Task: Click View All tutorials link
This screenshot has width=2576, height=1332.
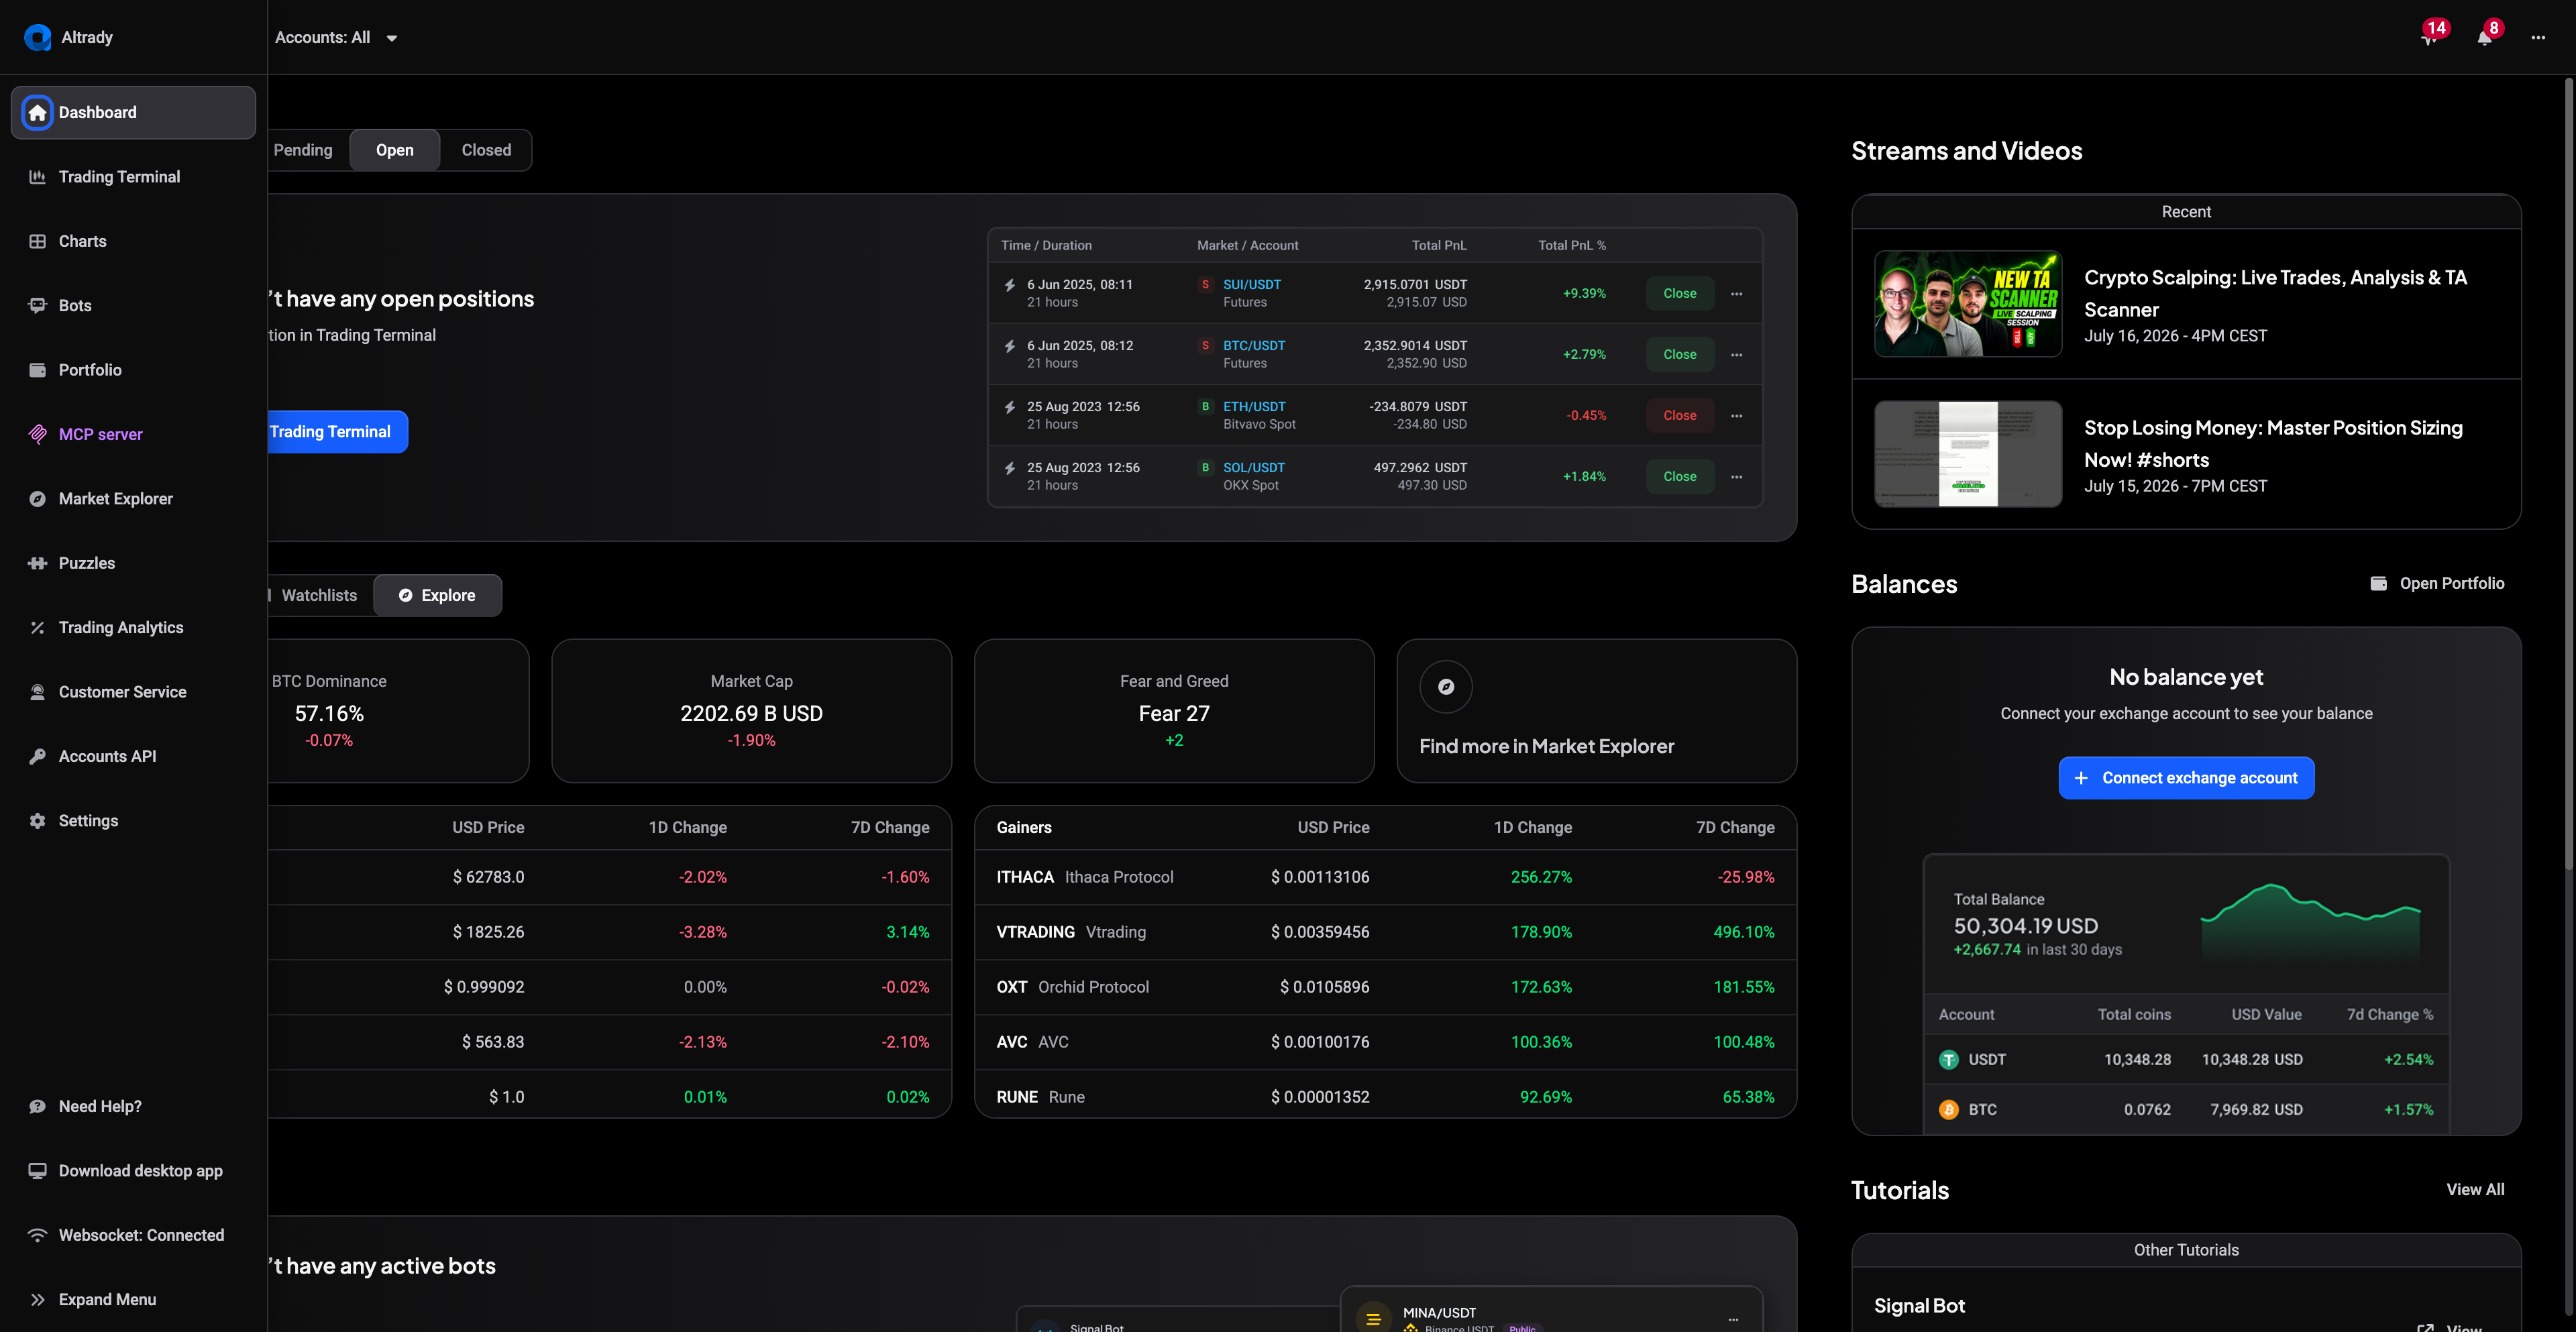Action: coord(2475,1190)
